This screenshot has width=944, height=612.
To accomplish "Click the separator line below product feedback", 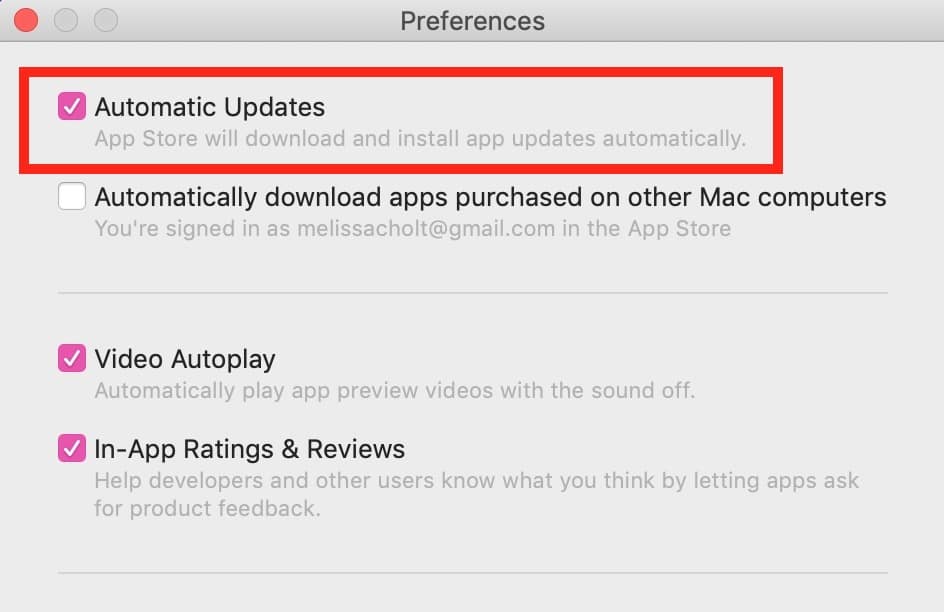I will (473, 573).
